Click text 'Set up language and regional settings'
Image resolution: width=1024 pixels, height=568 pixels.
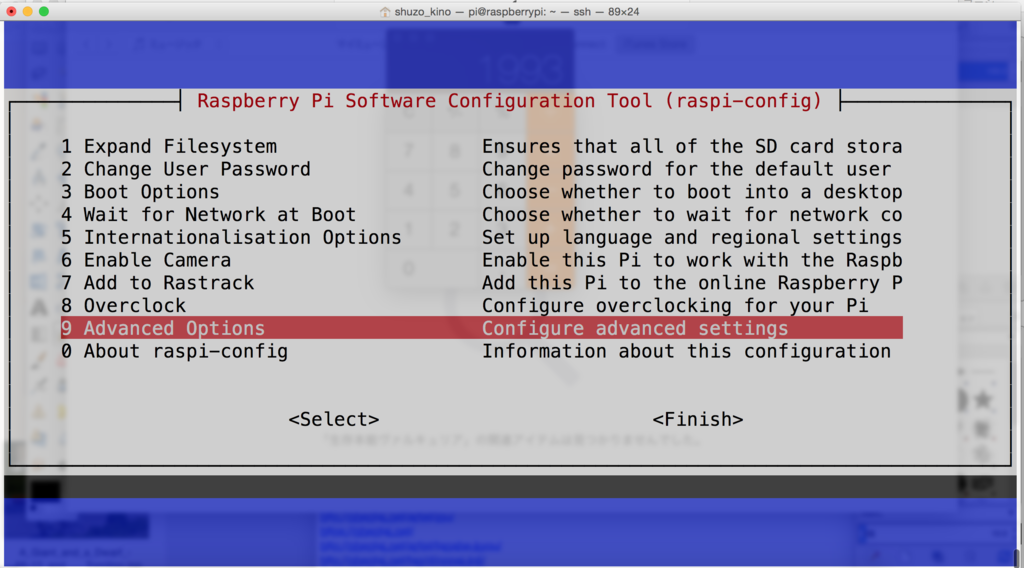pyautogui.click(x=692, y=238)
